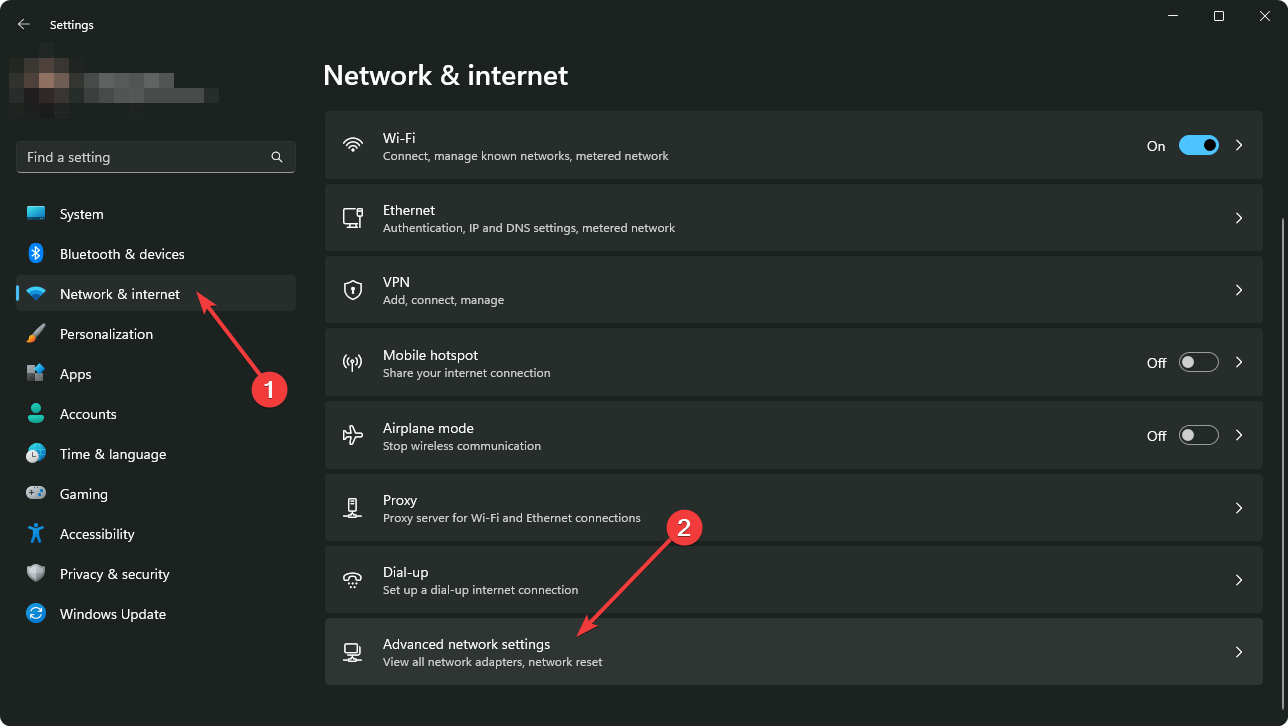The height and width of the screenshot is (726, 1288).
Task: Open the Dial-up row chevron
Action: point(1239,580)
